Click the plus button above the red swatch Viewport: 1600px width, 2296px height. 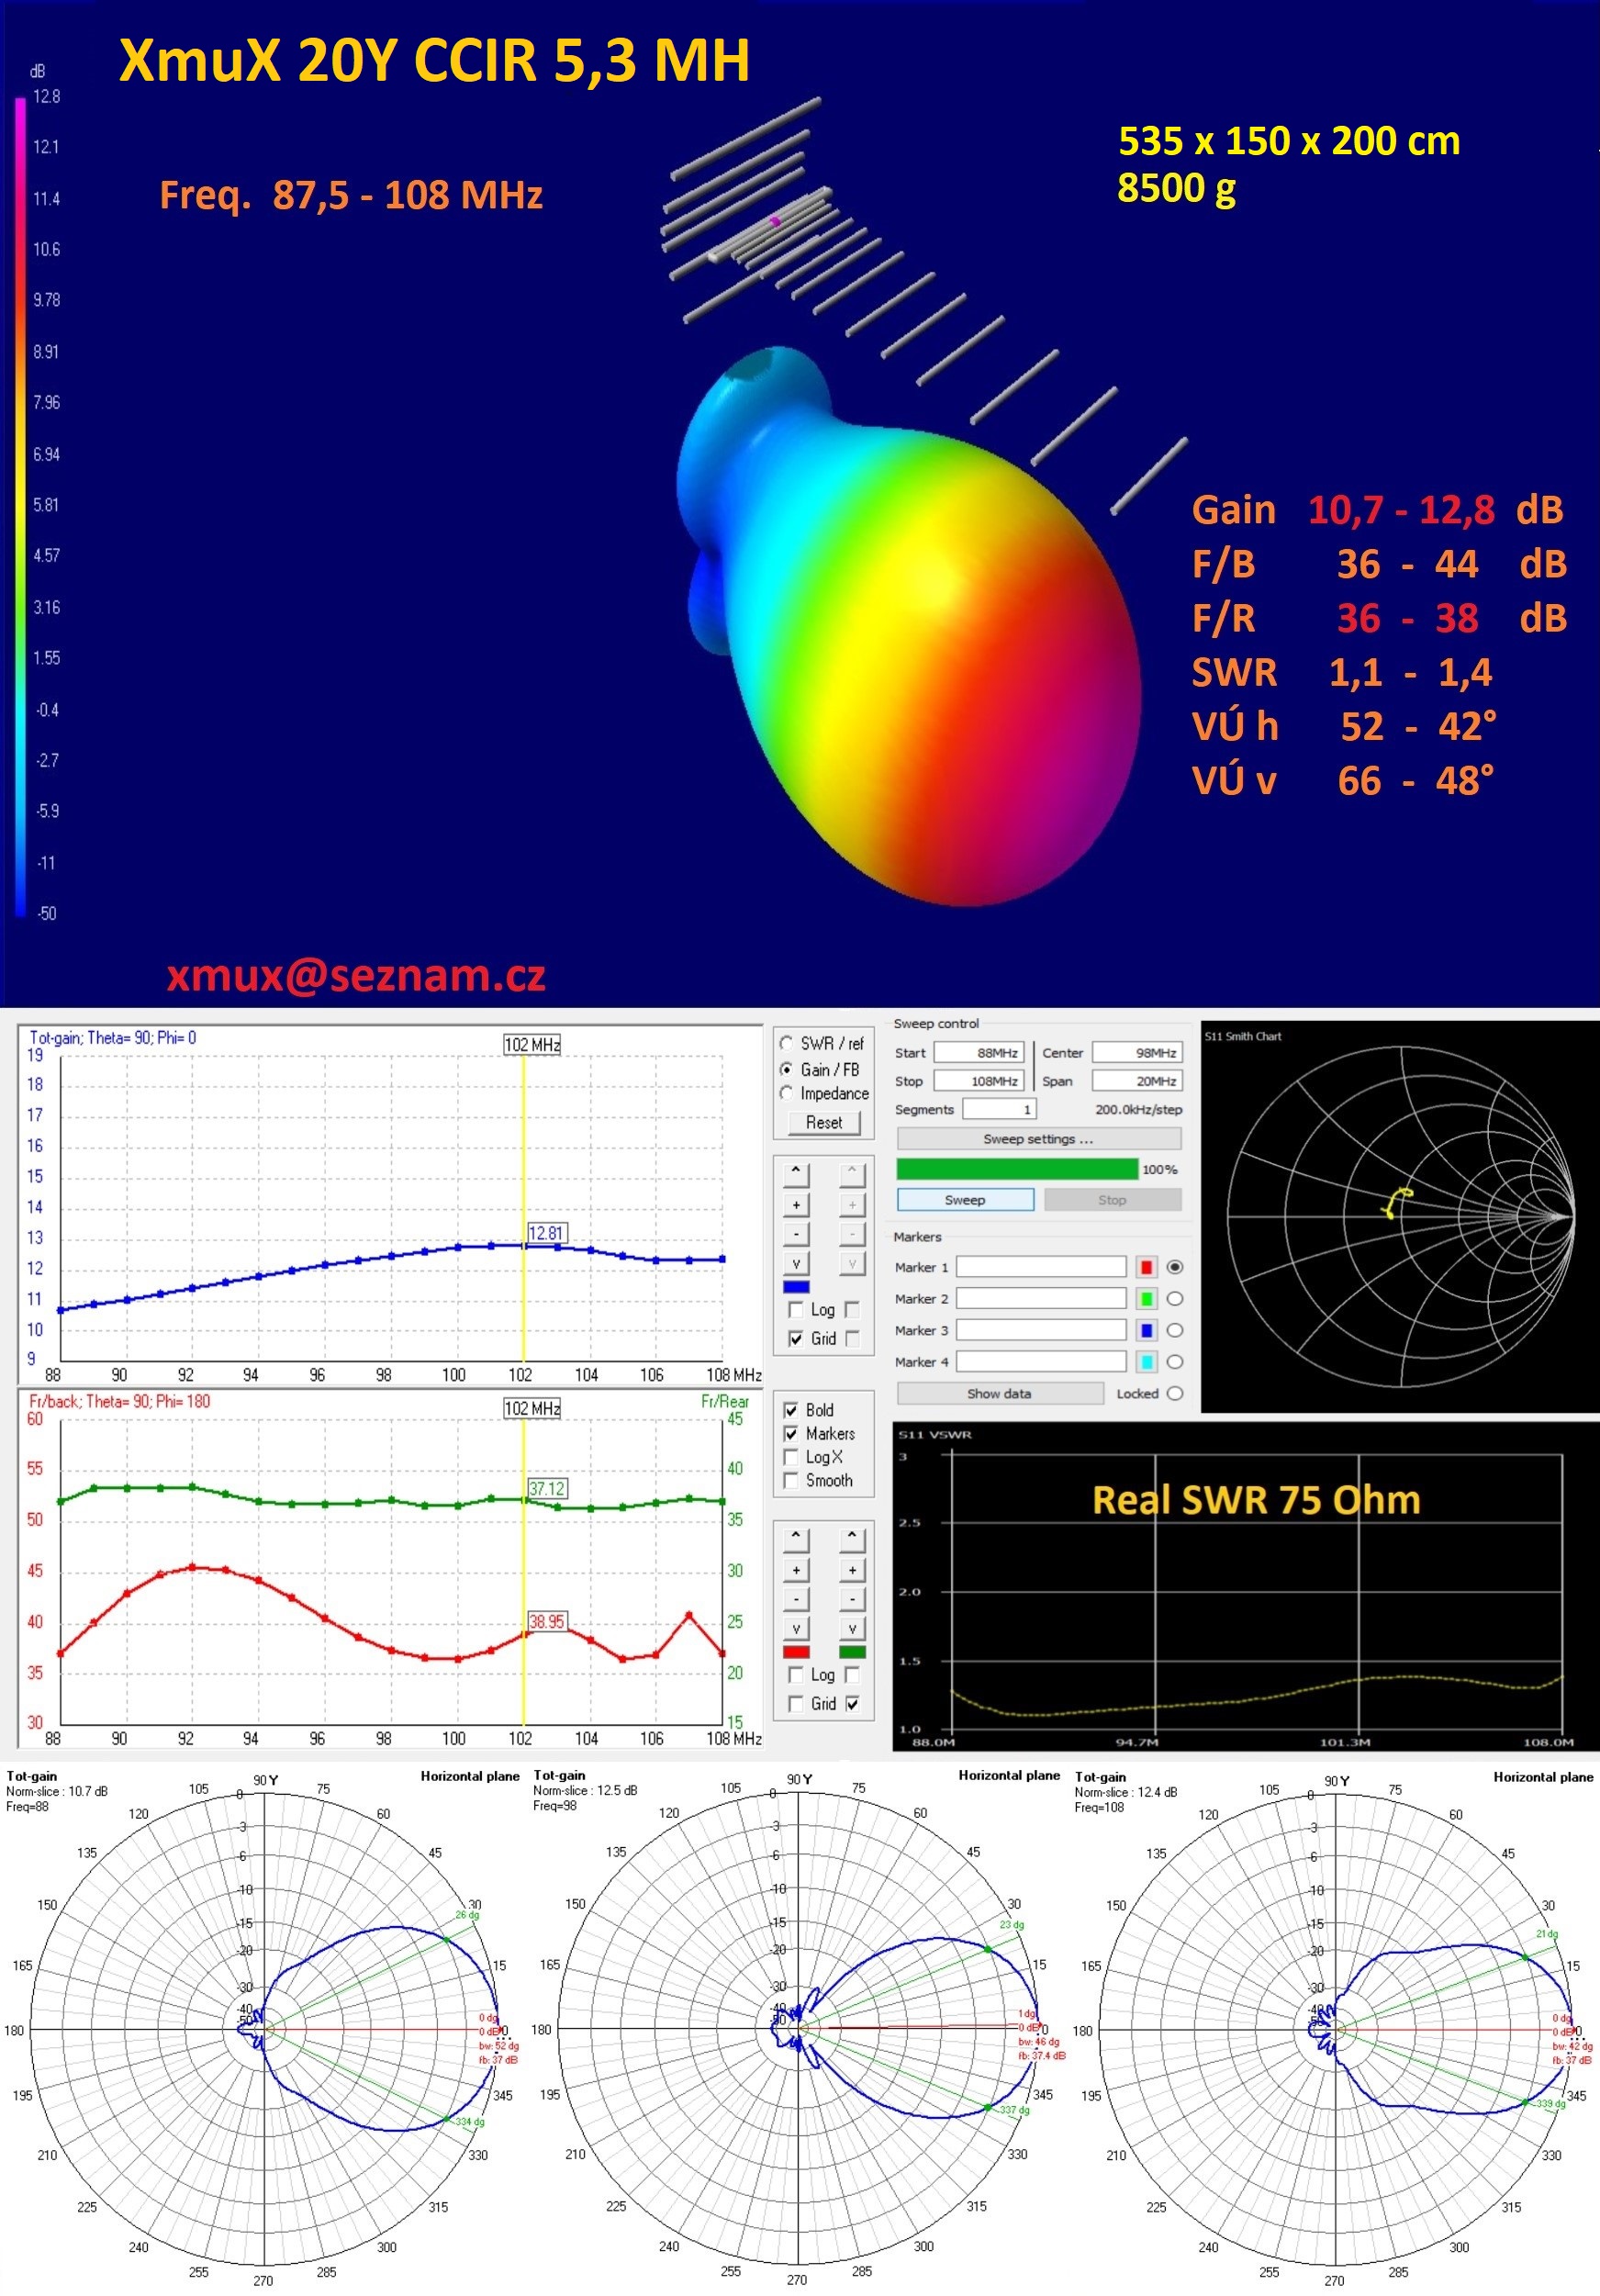click(x=796, y=1569)
